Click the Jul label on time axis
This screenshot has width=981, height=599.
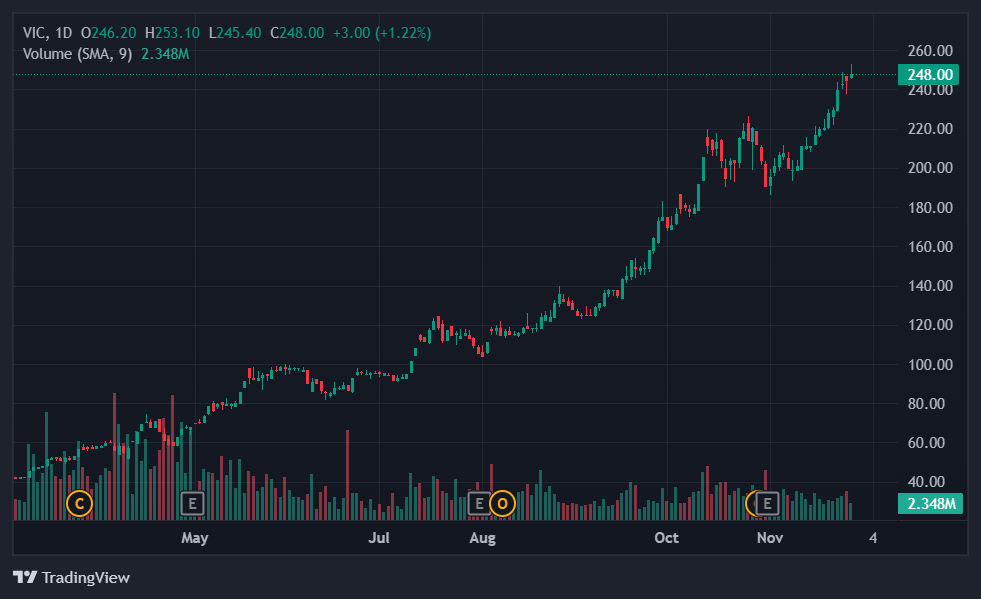(x=379, y=539)
